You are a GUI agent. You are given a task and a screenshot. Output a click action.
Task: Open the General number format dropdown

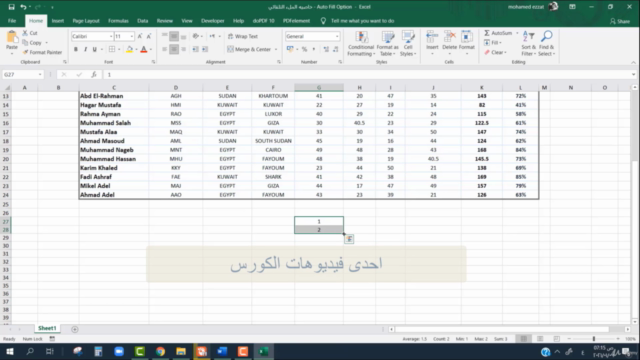coord(337,36)
